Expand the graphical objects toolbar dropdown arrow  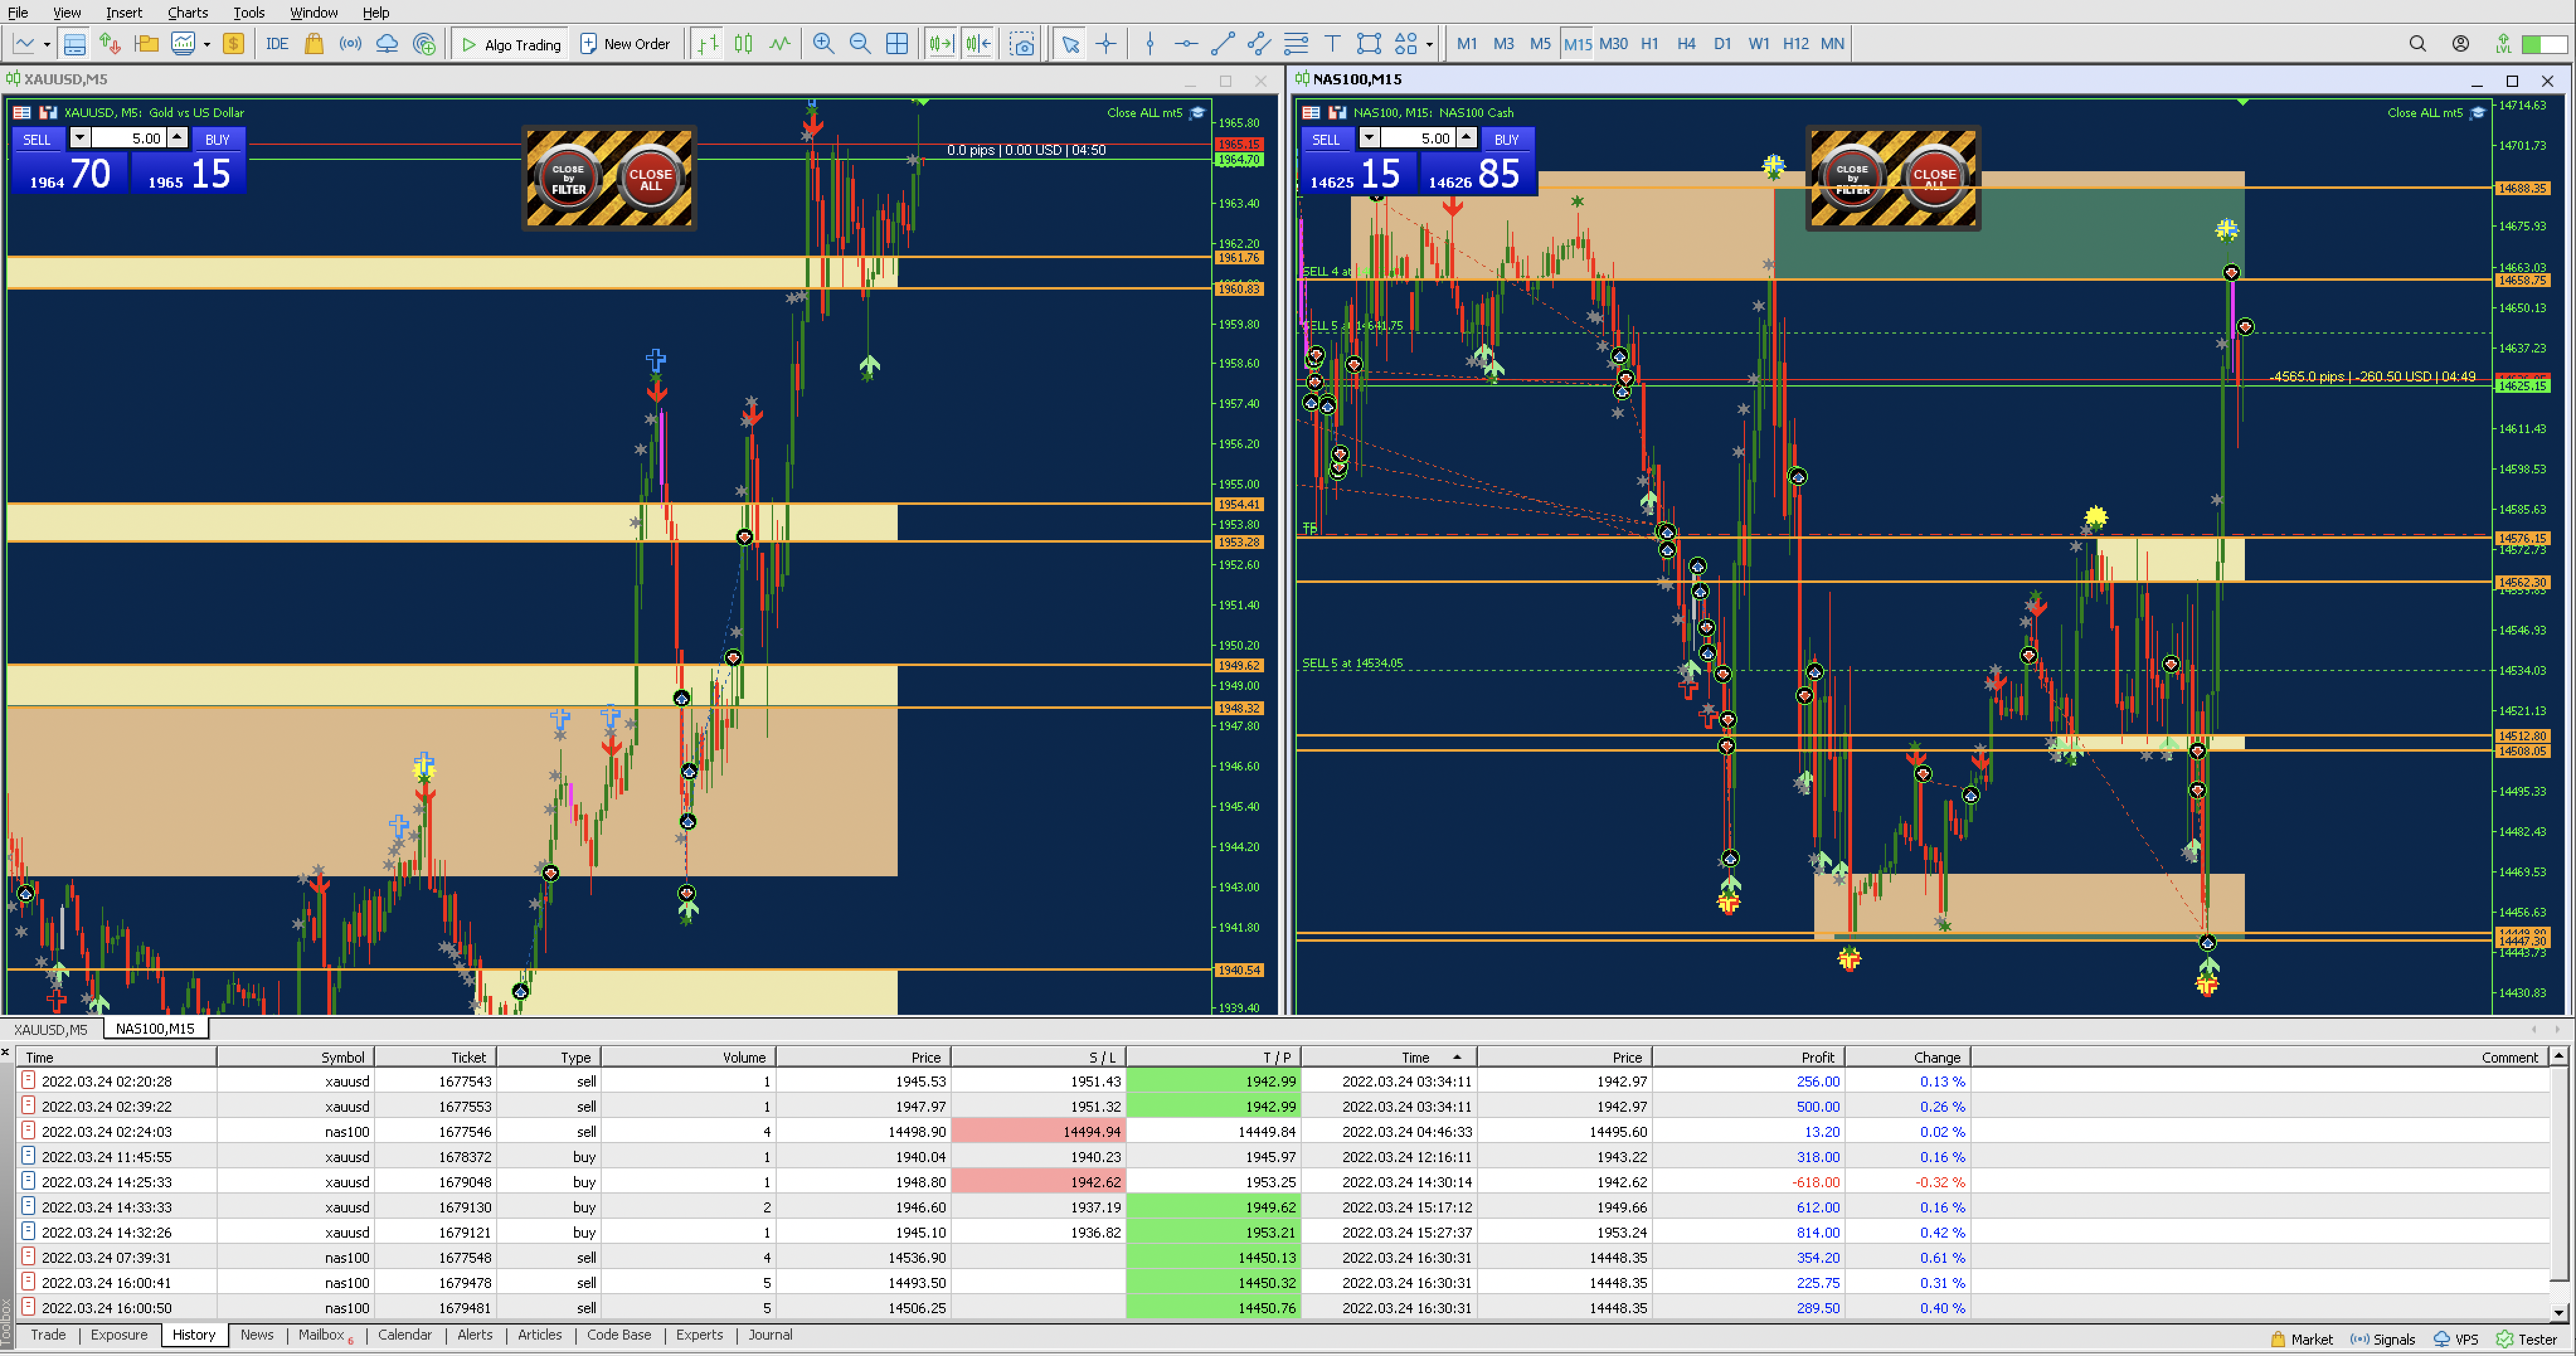tap(1429, 44)
